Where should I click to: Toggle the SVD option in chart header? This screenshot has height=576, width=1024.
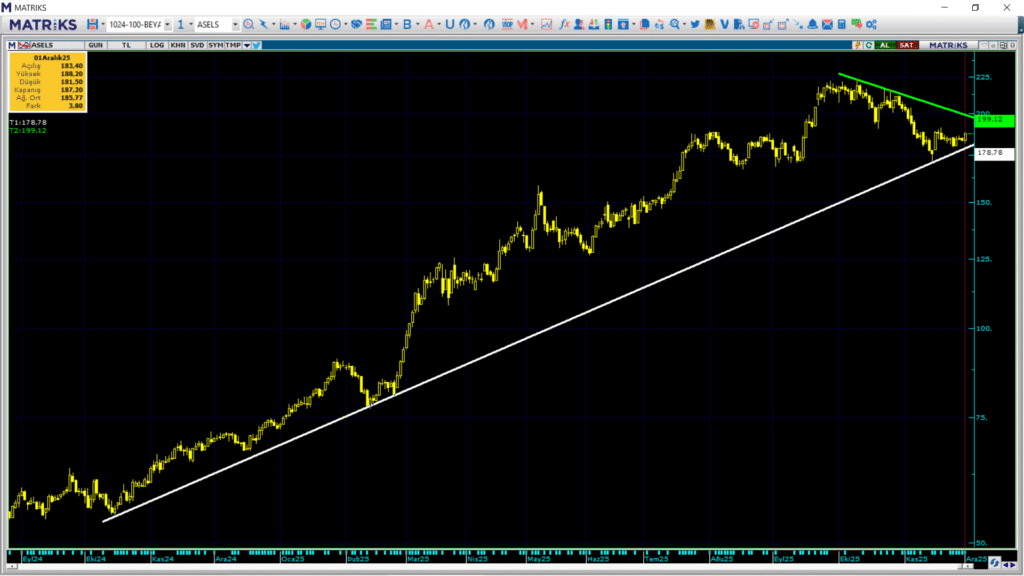197,45
